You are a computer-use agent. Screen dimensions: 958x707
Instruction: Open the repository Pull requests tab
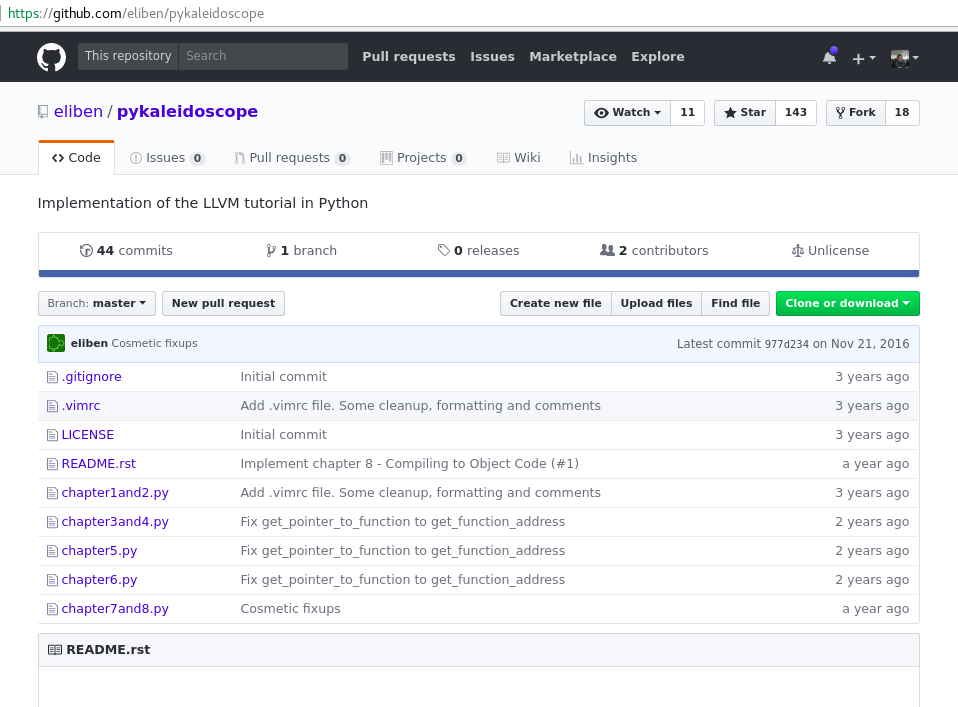pos(291,158)
